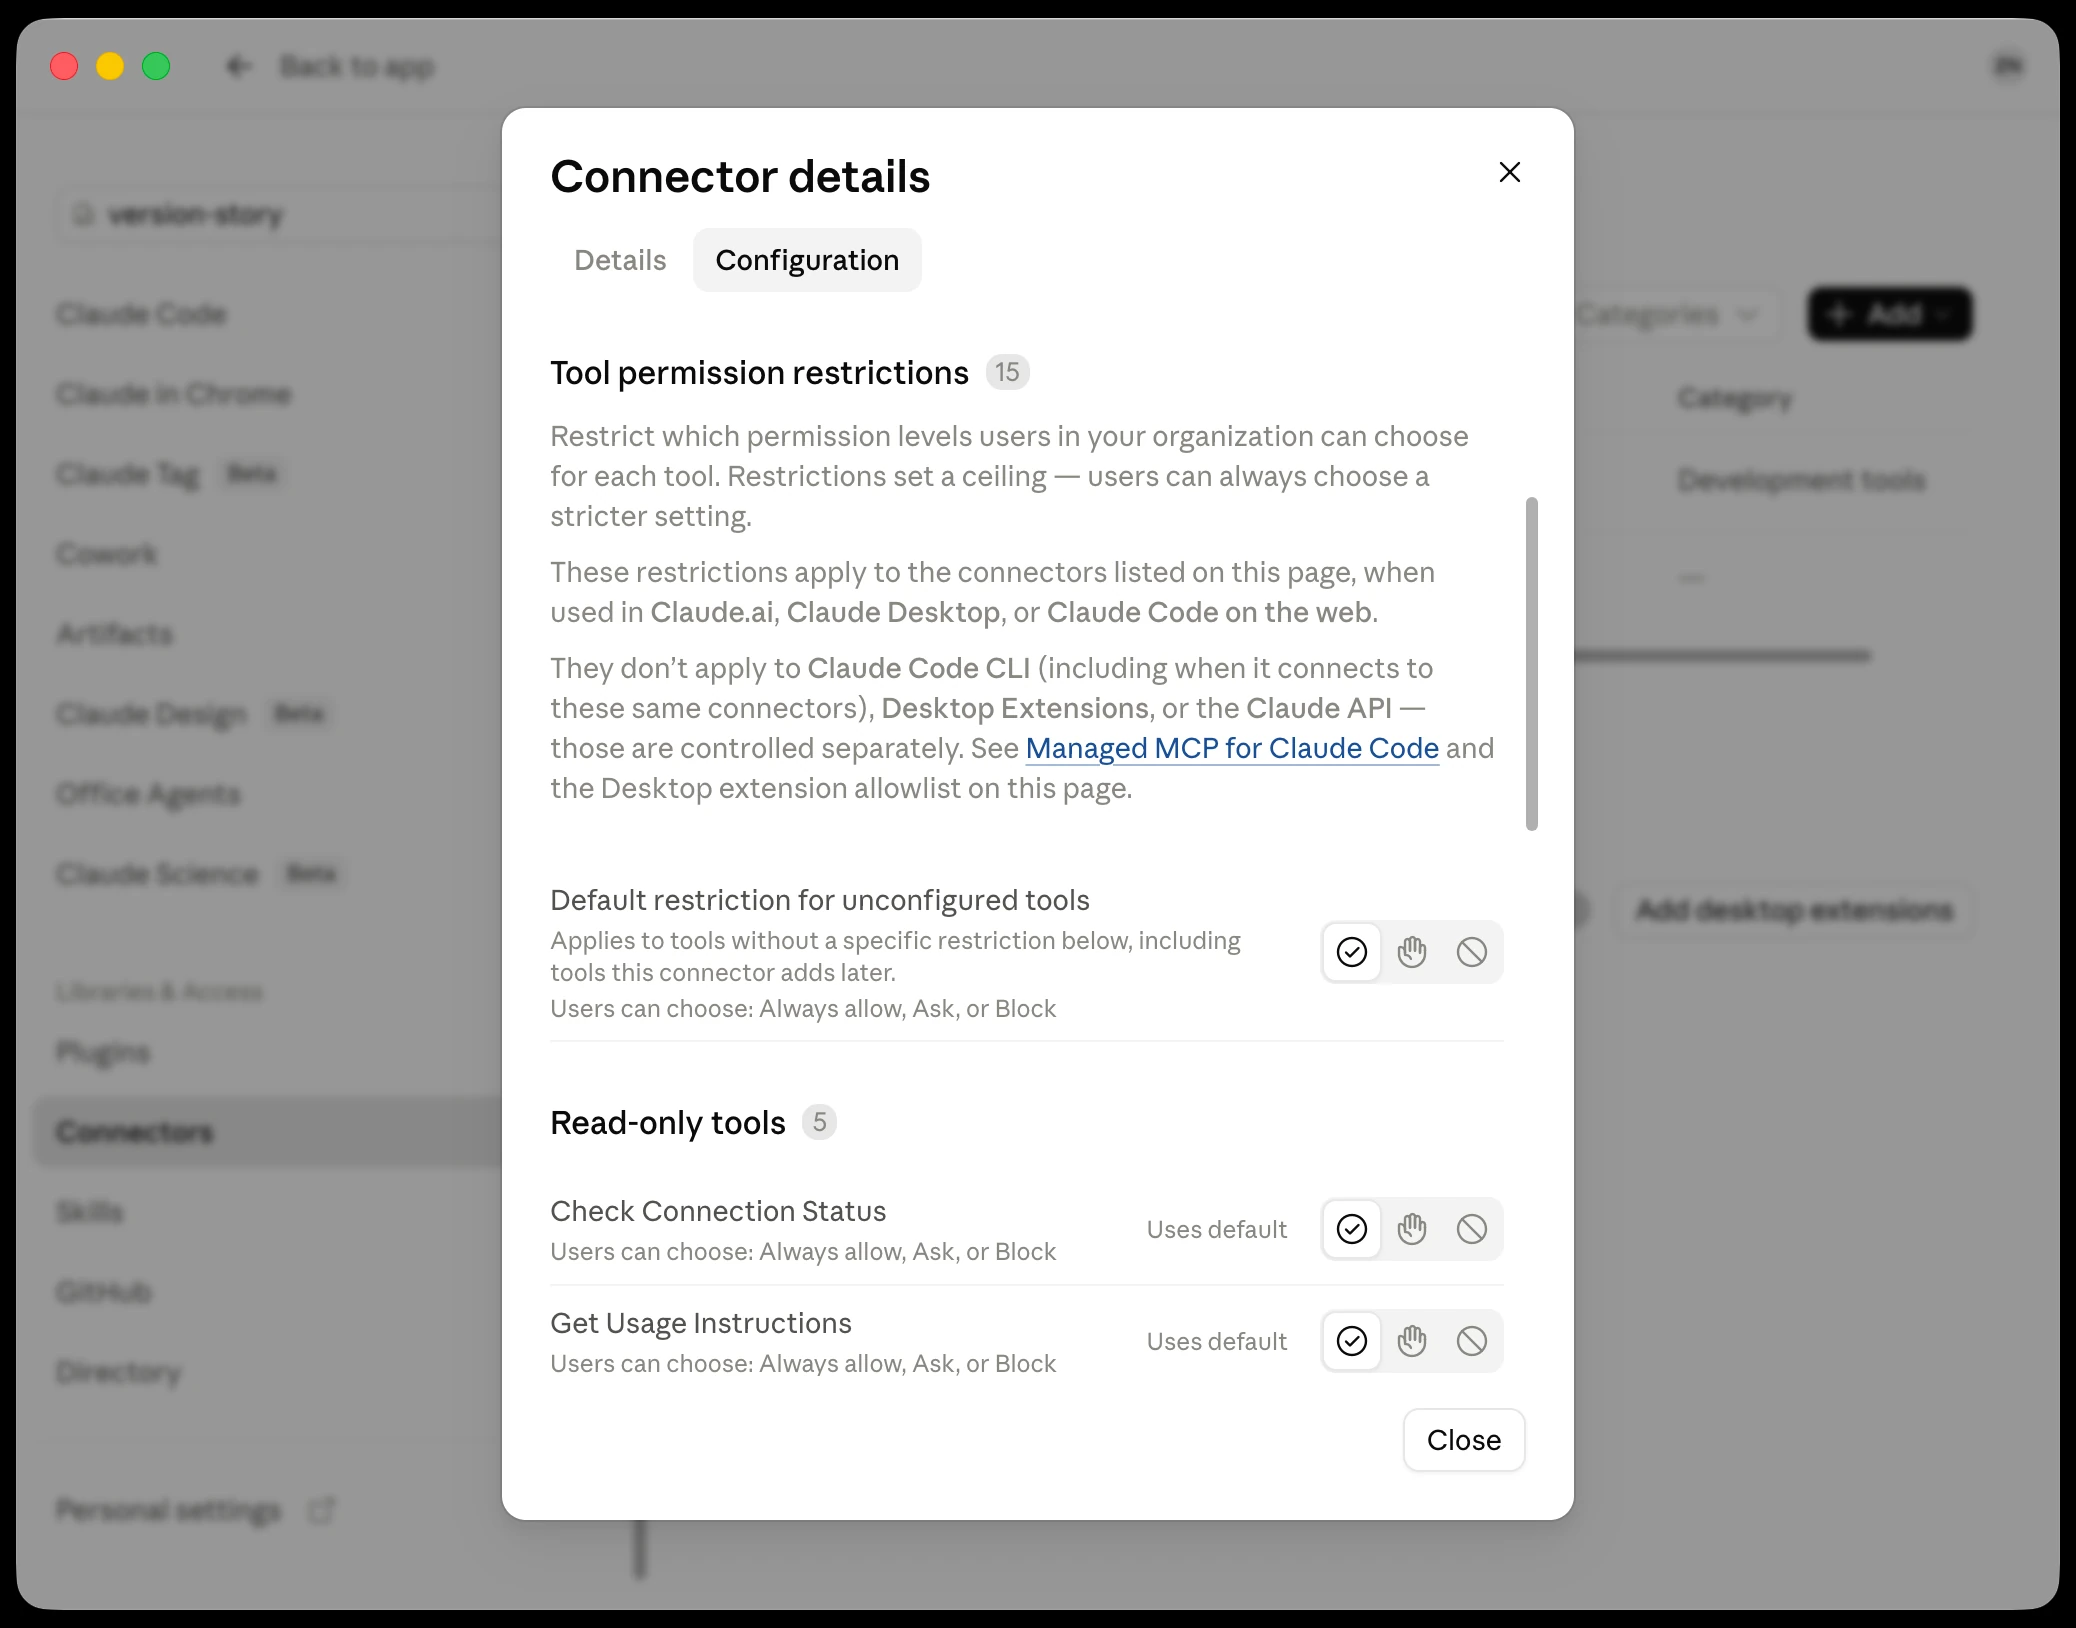This screenshot has height=1628, width=2076.
Task: Click Back to app in background window
Action: (357, 67)
